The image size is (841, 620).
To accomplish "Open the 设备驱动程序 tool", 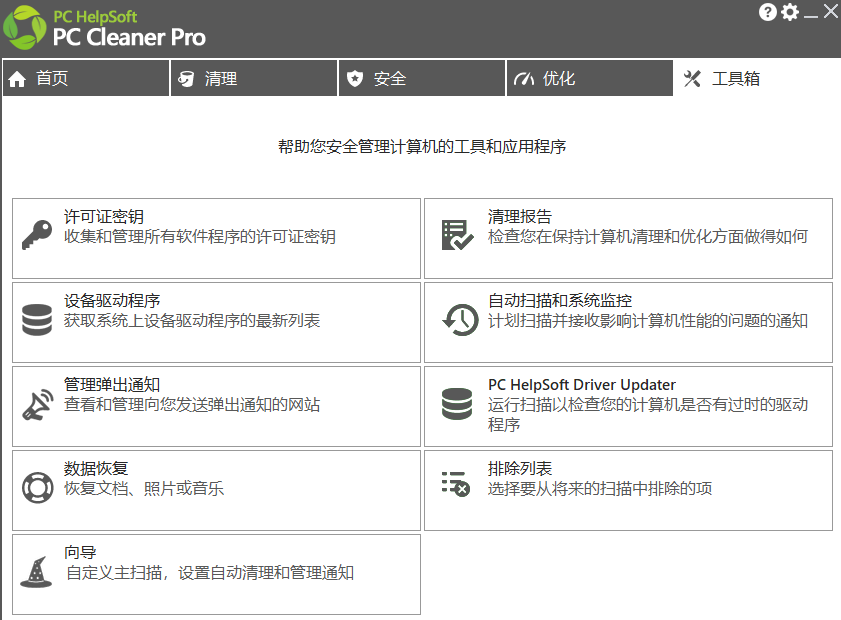I will coord(216,322).
